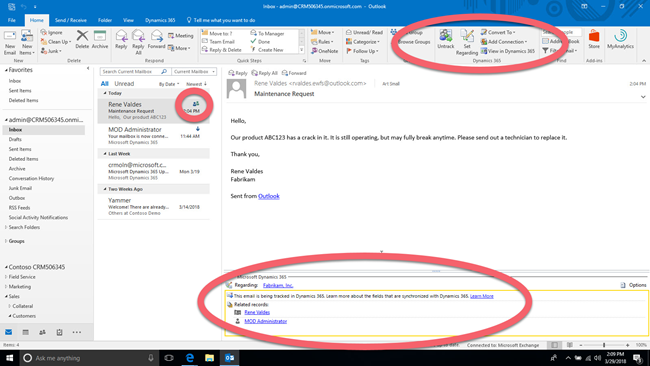Click the Set Regarding button

coord(467,42)
